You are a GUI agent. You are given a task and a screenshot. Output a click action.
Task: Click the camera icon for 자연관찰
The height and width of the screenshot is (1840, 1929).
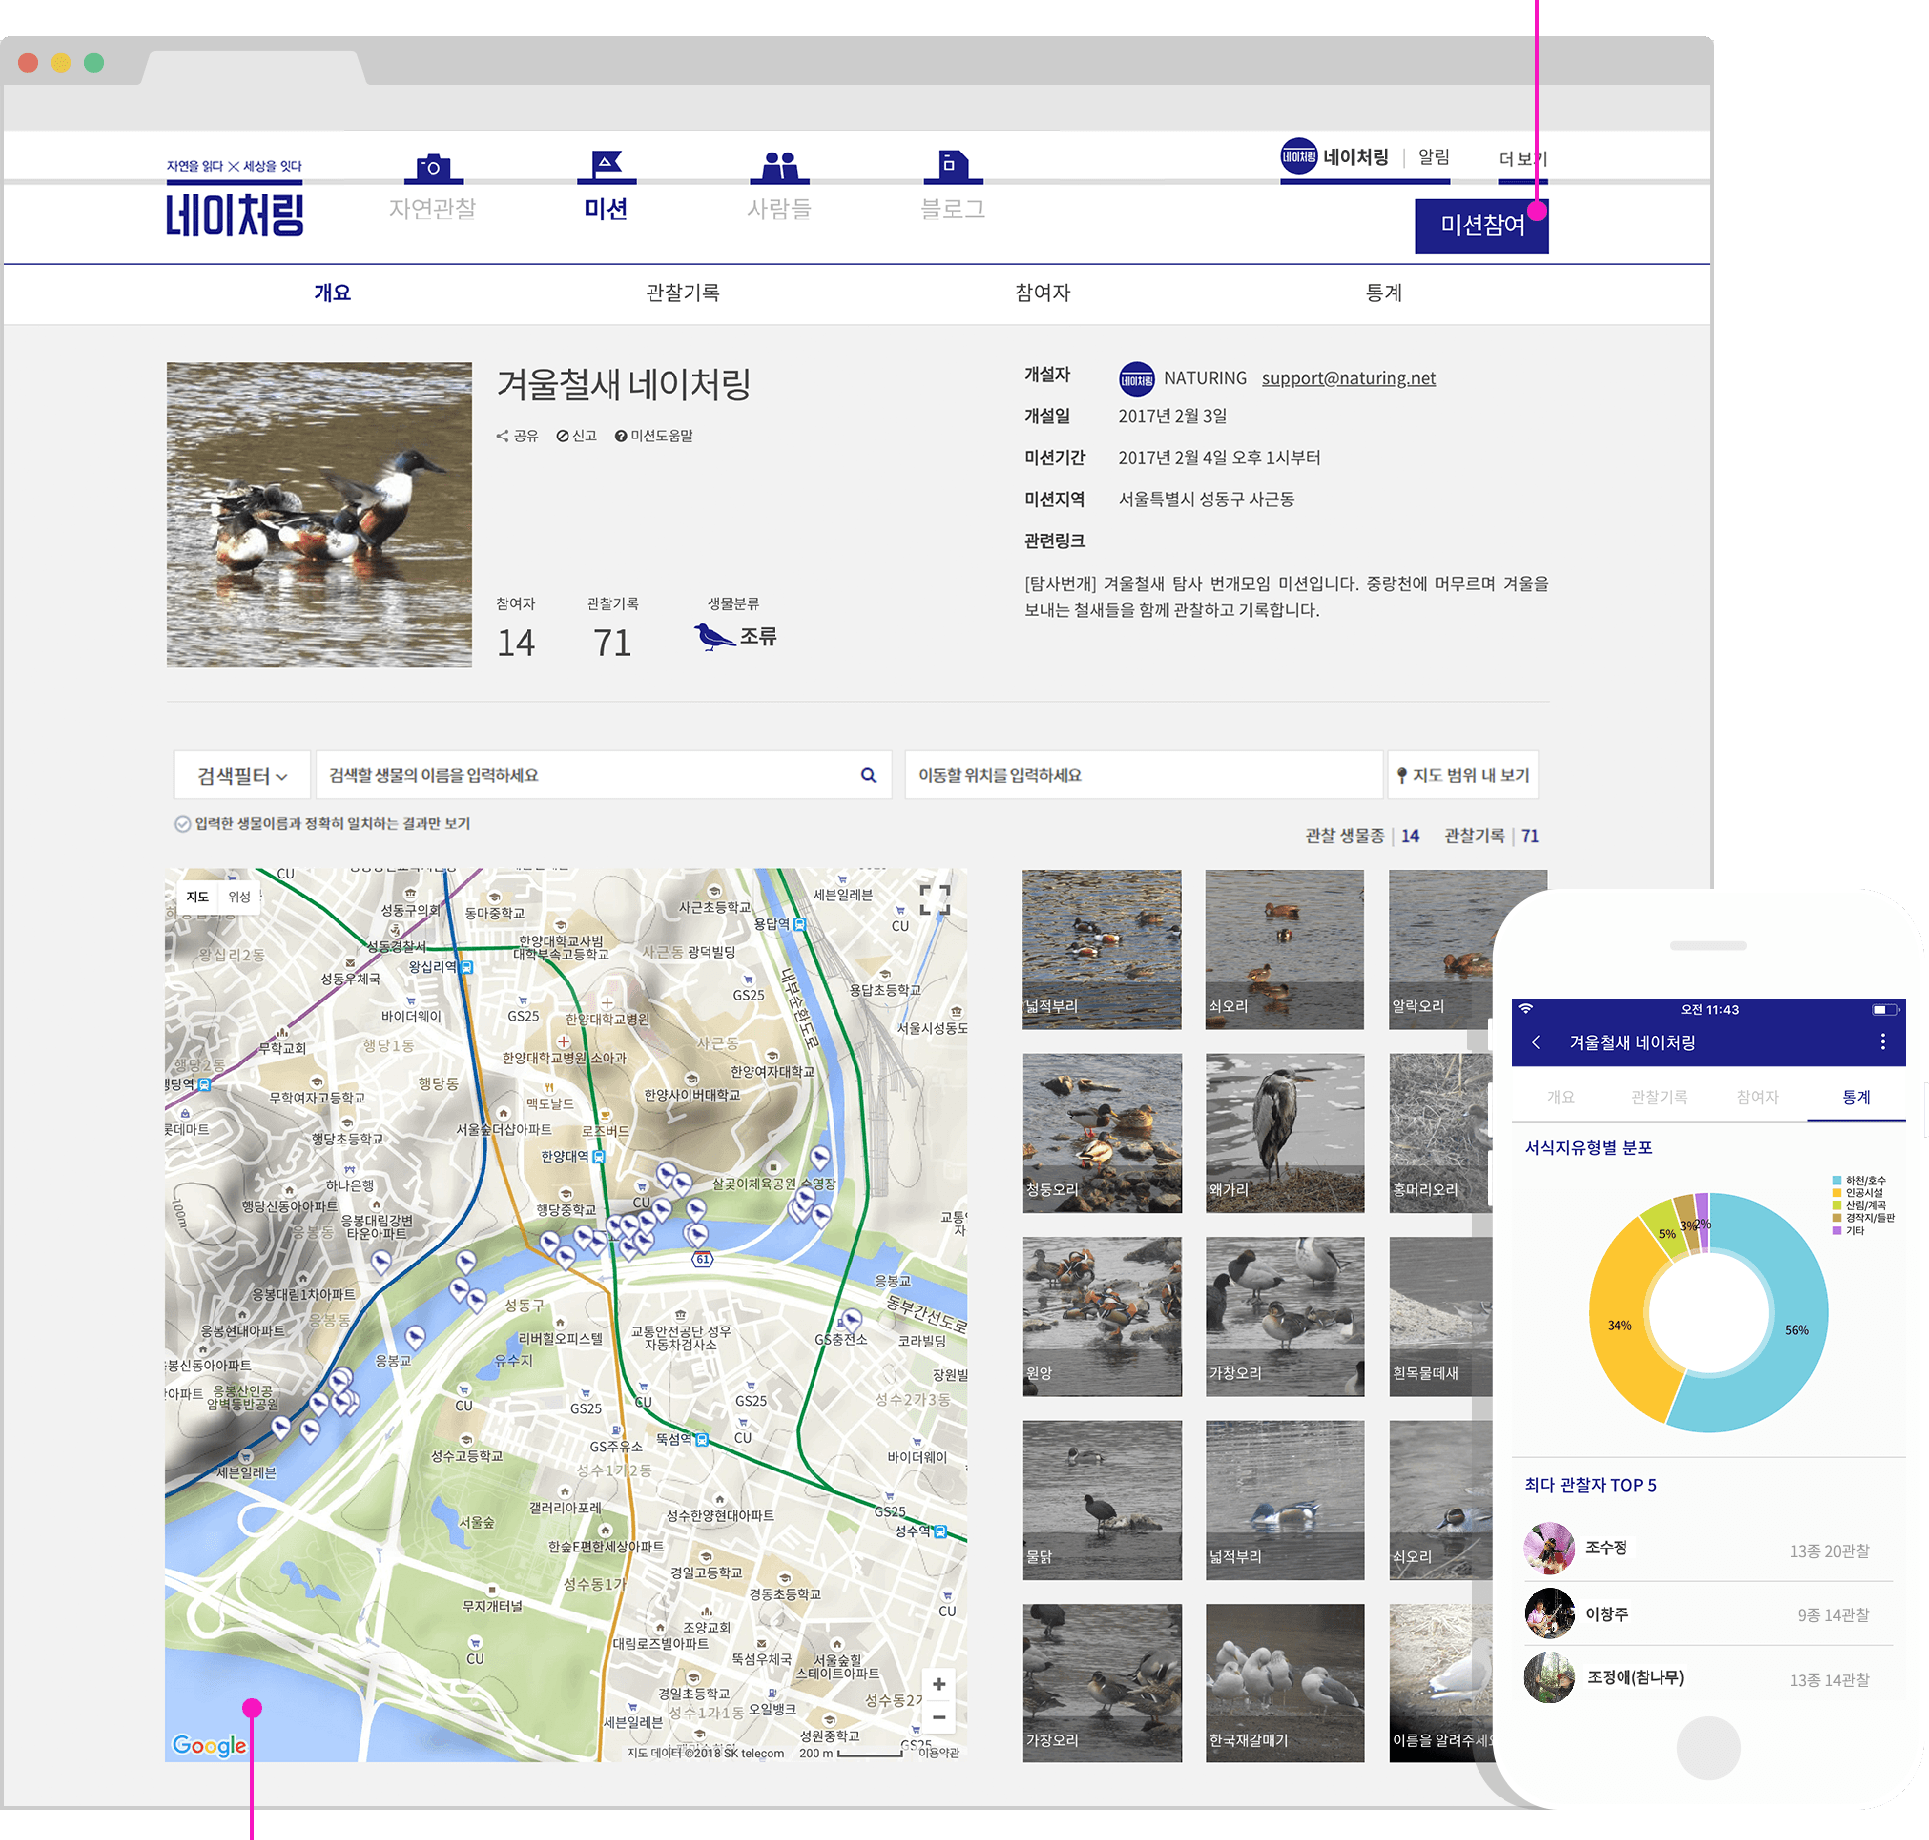[x=433, y=167]
